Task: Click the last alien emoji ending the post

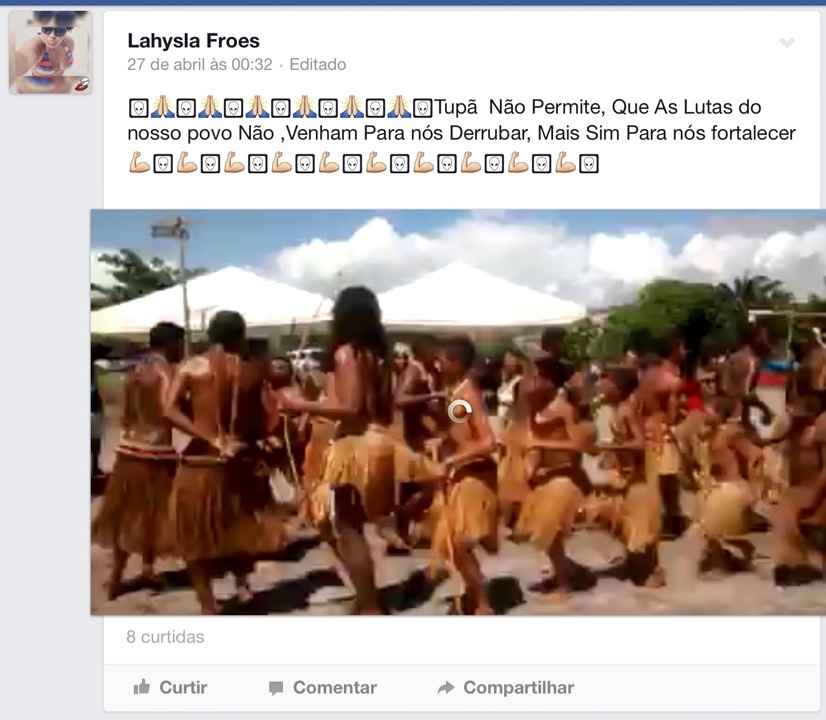Action: point(589,164)
